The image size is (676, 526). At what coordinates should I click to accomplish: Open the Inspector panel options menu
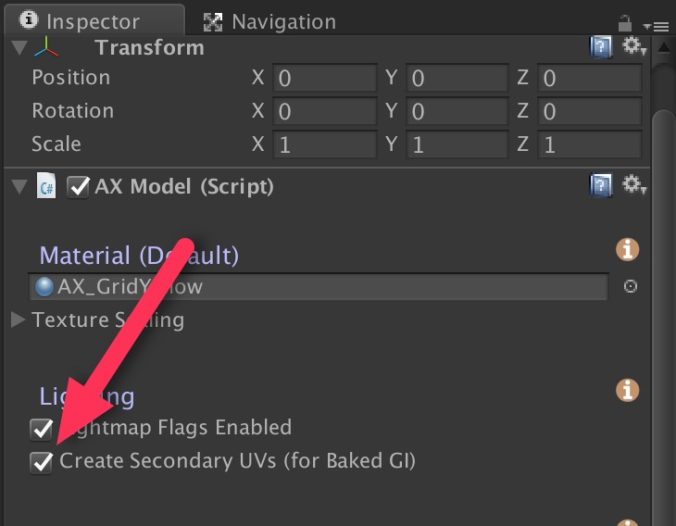point(656,27)
